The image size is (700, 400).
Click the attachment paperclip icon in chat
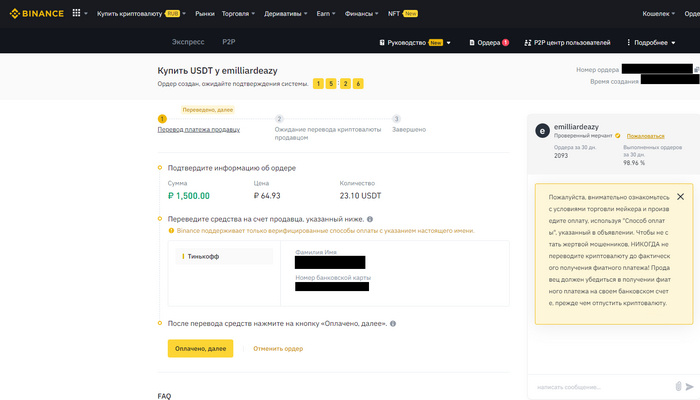[x=679, y=386]
